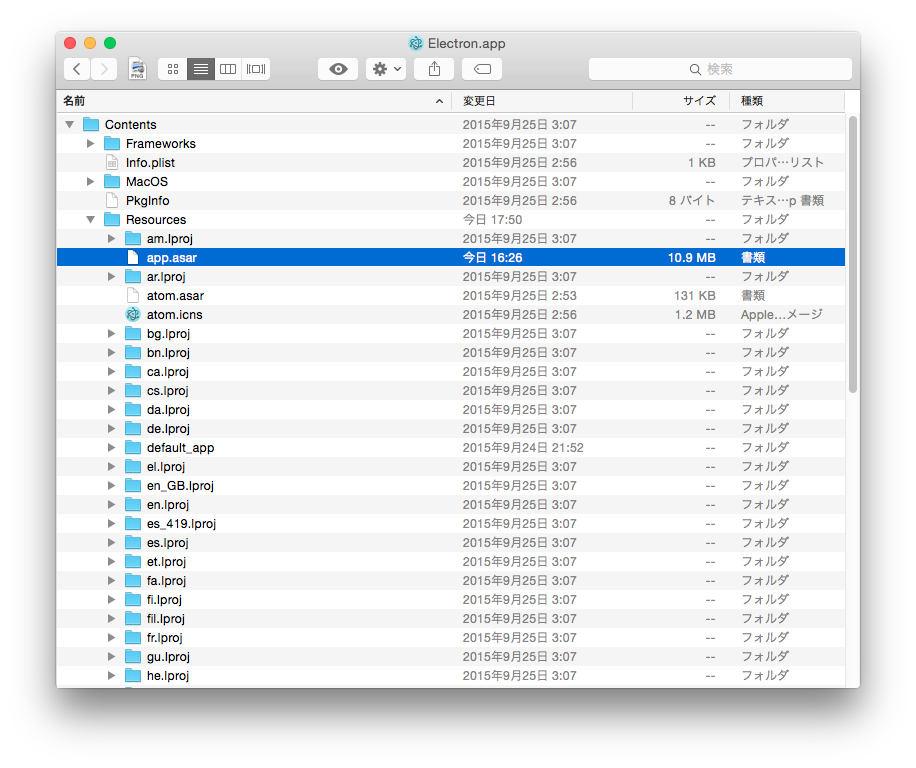Expand the ar.lproj folder

tap(112, 276)
